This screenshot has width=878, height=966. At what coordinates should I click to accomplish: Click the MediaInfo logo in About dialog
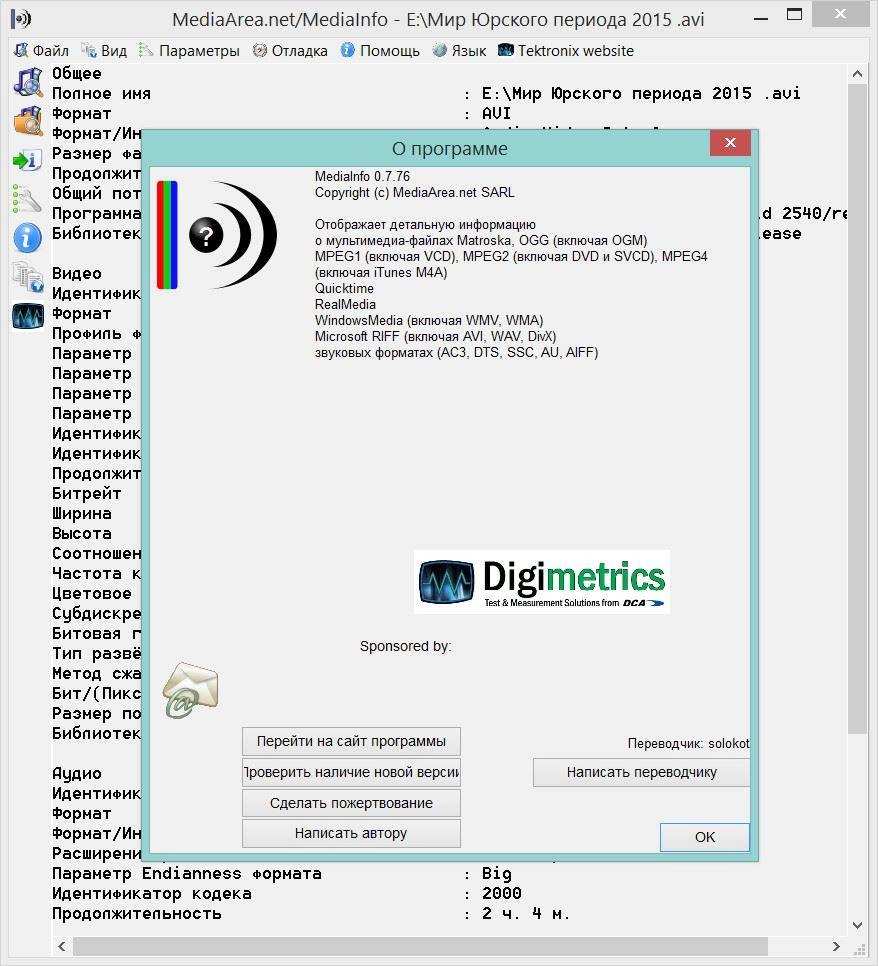pyautogui.click(x=217, y=235)
